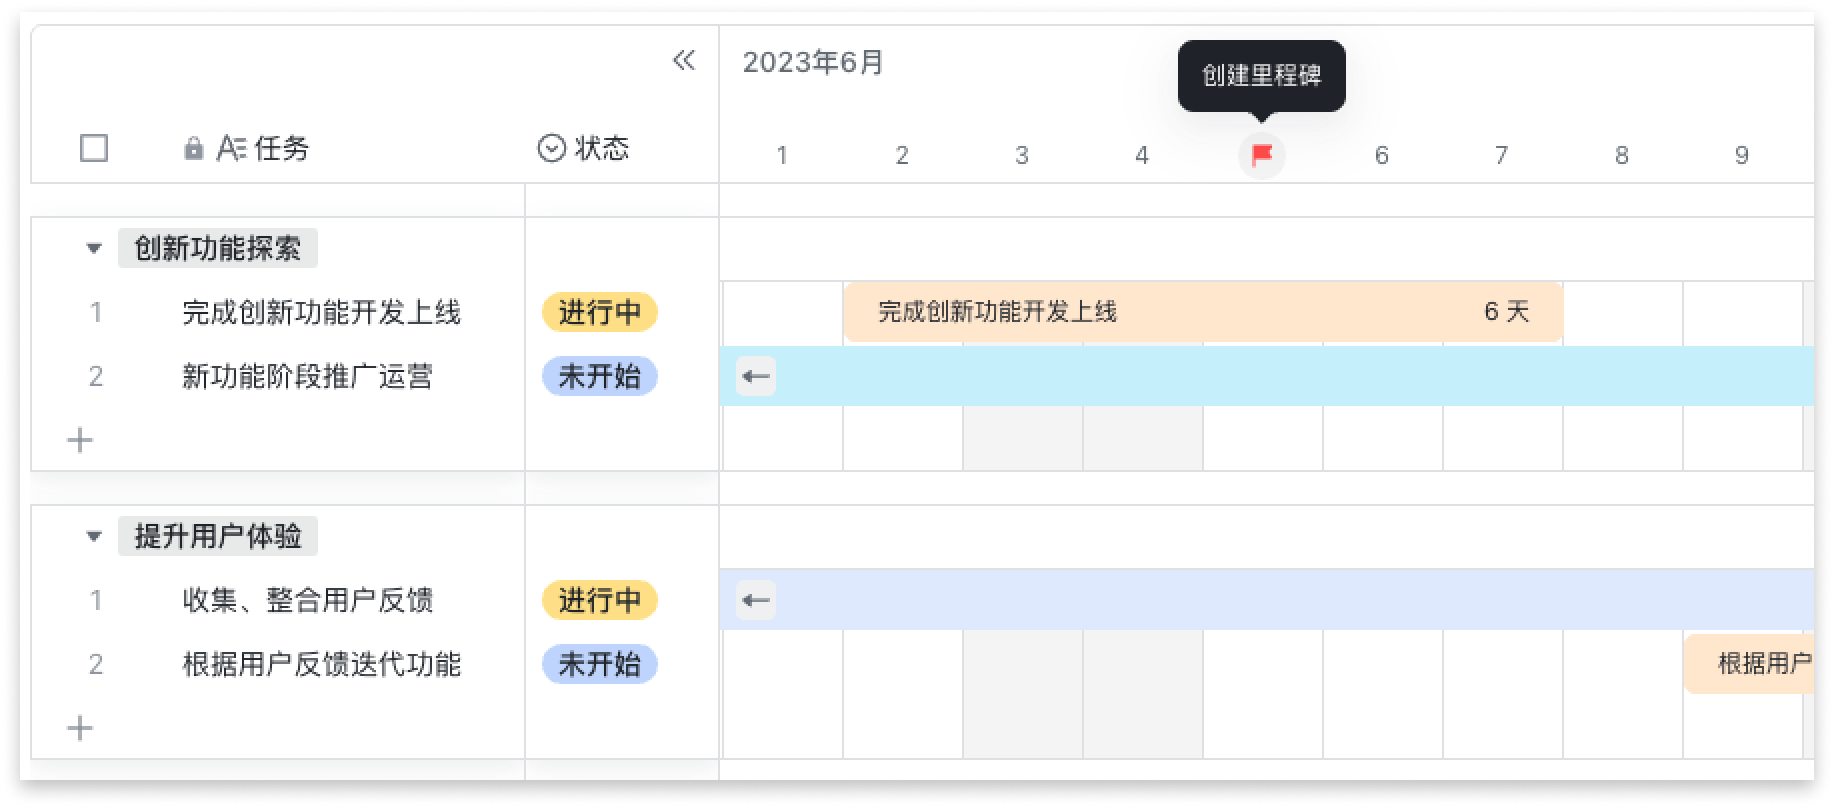Collapse the task panel with double-chevron icon

(684, 61)
